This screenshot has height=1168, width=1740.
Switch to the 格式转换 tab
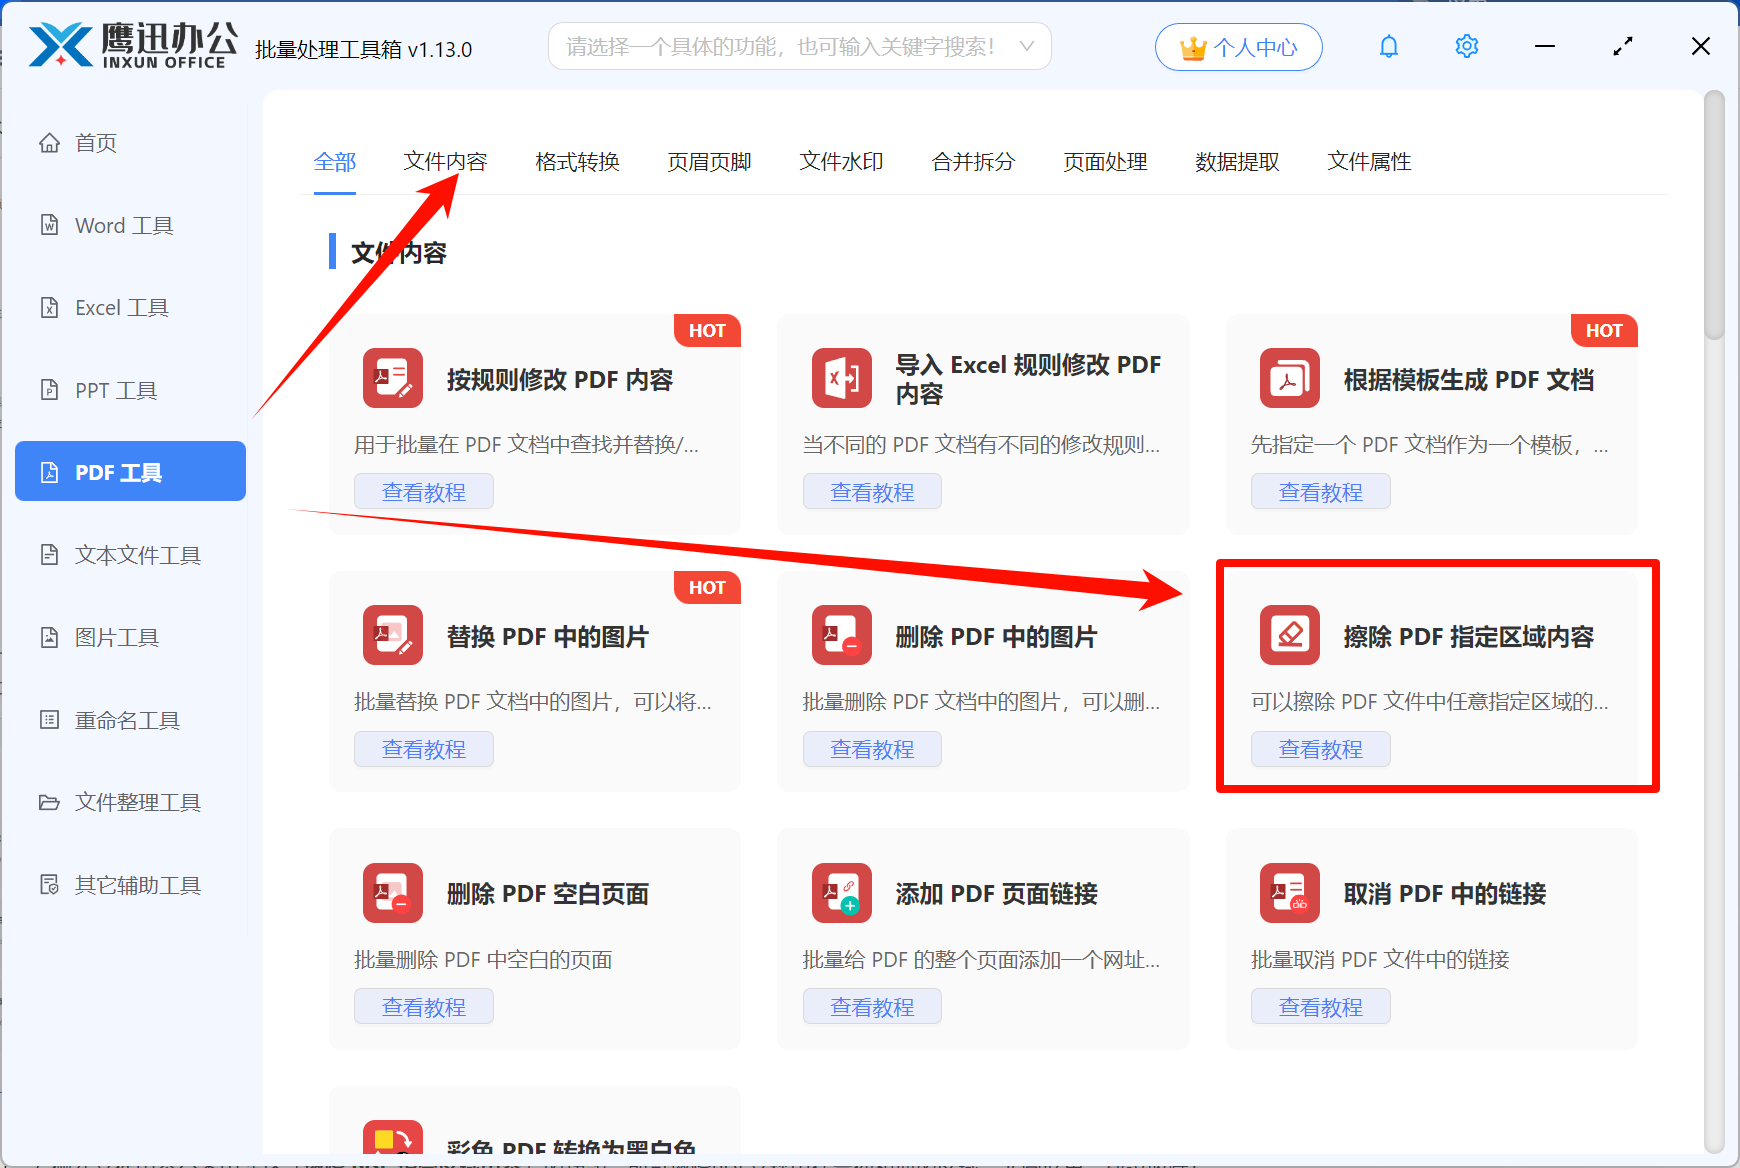click(576, 162)
